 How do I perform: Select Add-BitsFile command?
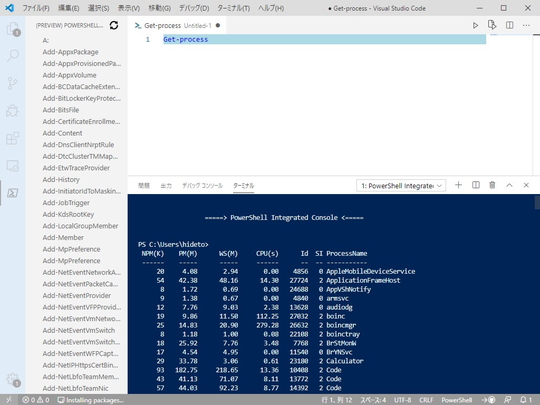(x=61, y=110)
